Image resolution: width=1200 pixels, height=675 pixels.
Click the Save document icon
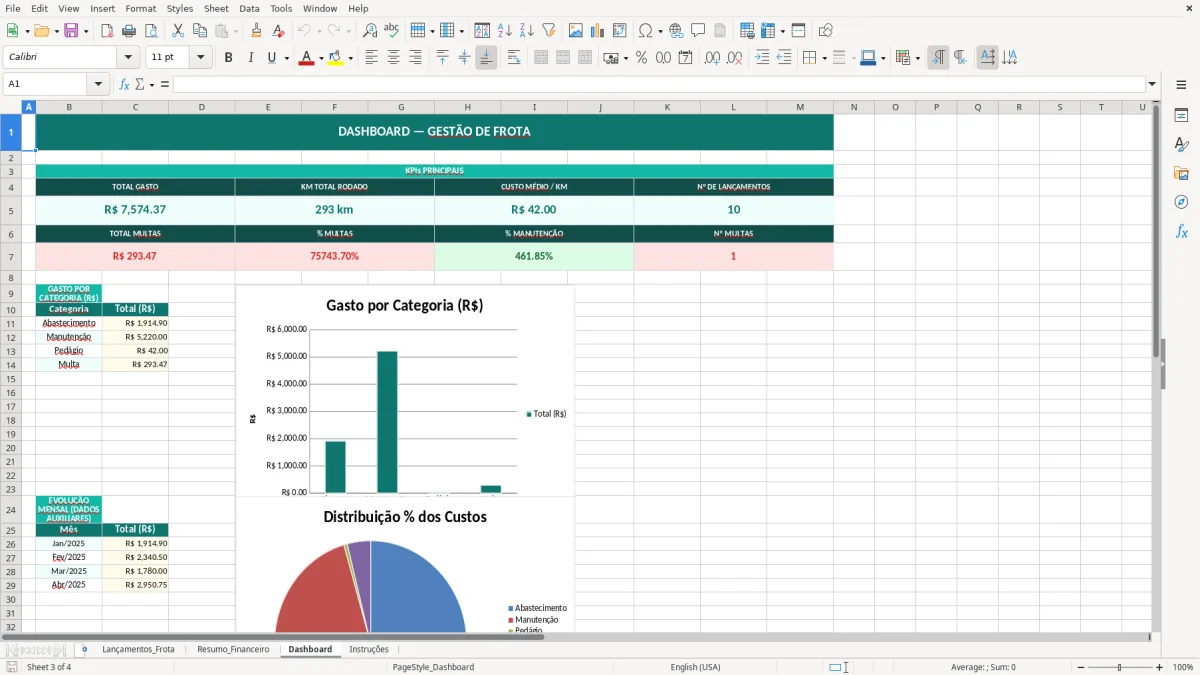point(71,31)
